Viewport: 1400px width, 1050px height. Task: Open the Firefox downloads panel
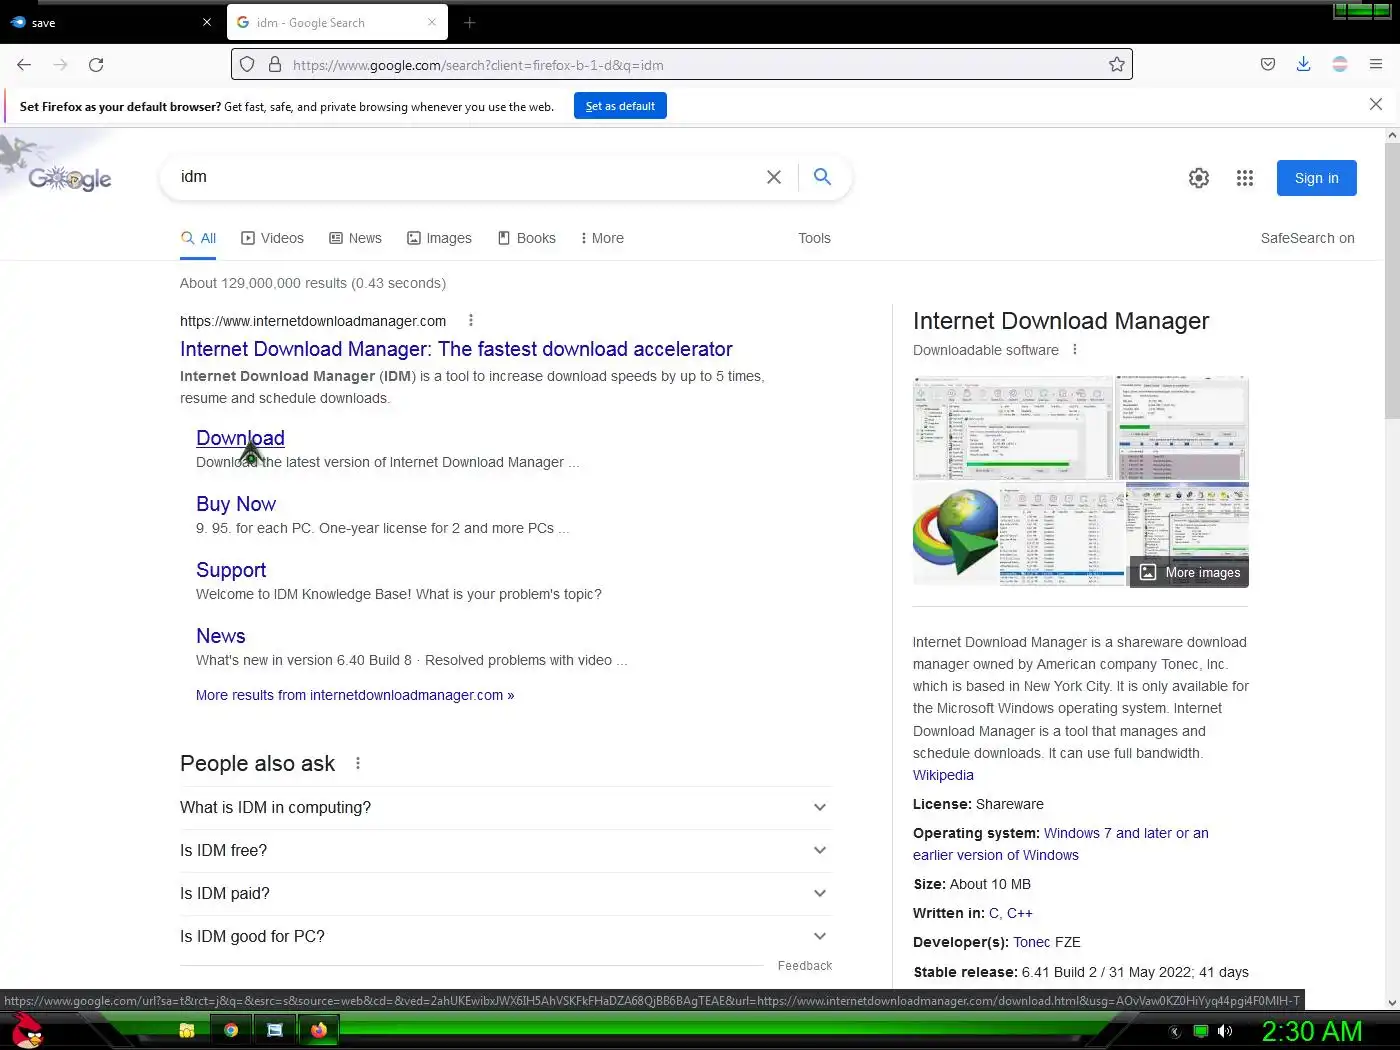point(1303,65)
